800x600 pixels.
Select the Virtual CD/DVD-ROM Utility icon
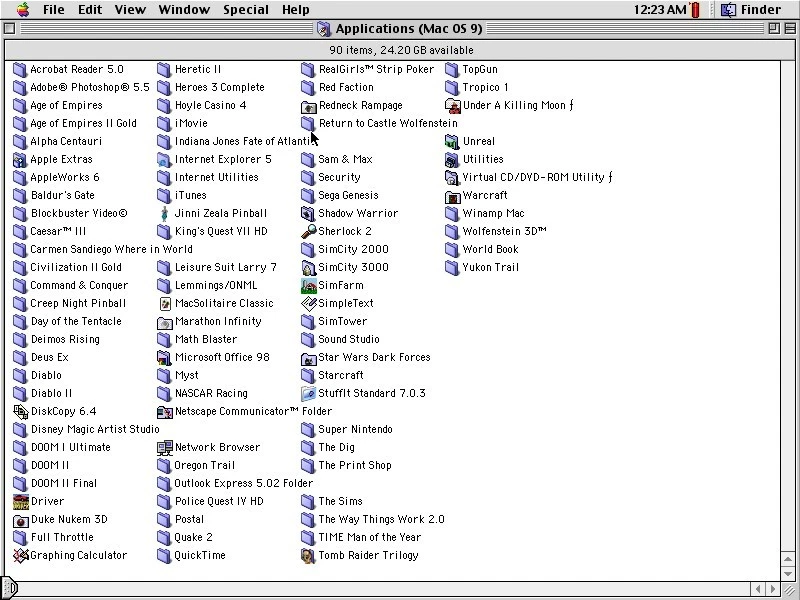click(452, 178)
